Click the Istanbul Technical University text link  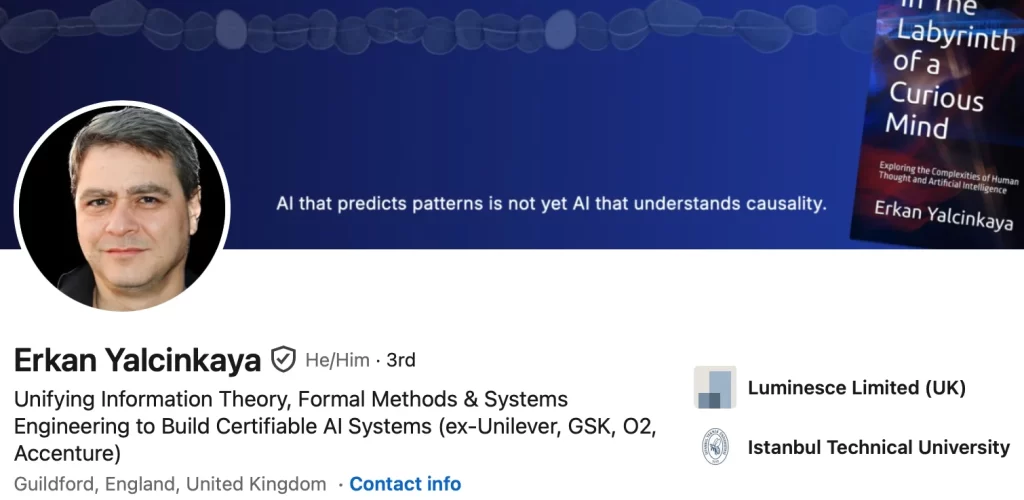[878, 448]
